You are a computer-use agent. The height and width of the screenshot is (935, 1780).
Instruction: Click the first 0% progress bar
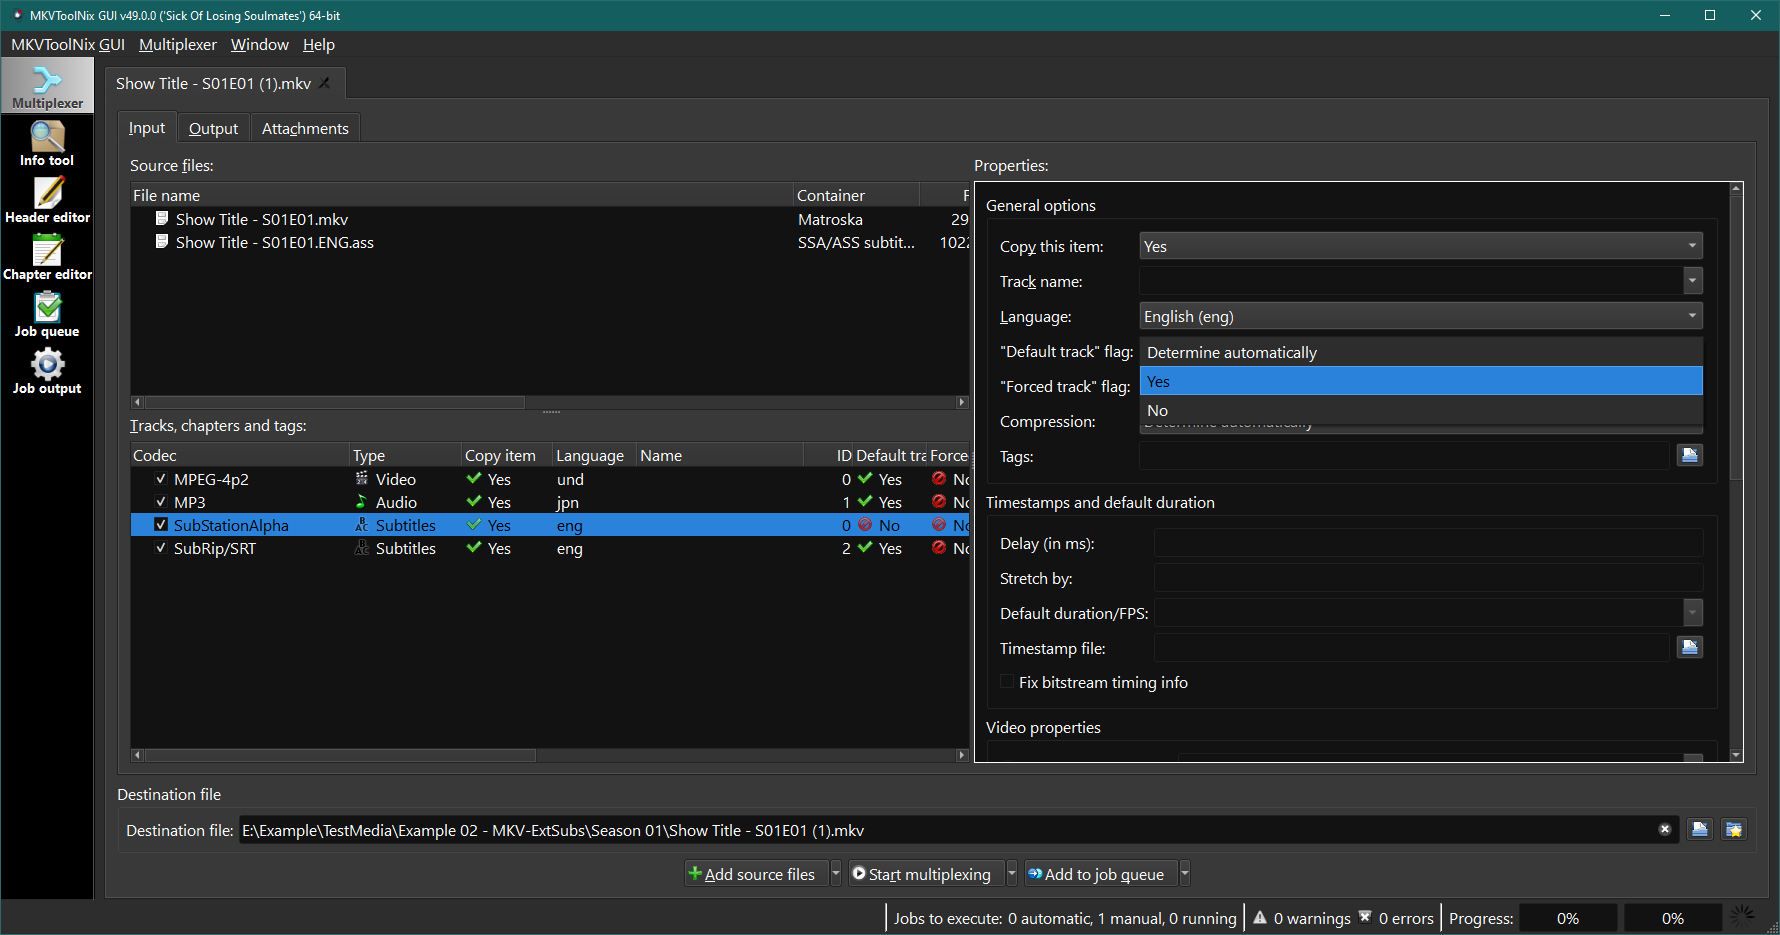click(x=1568, y=918)
